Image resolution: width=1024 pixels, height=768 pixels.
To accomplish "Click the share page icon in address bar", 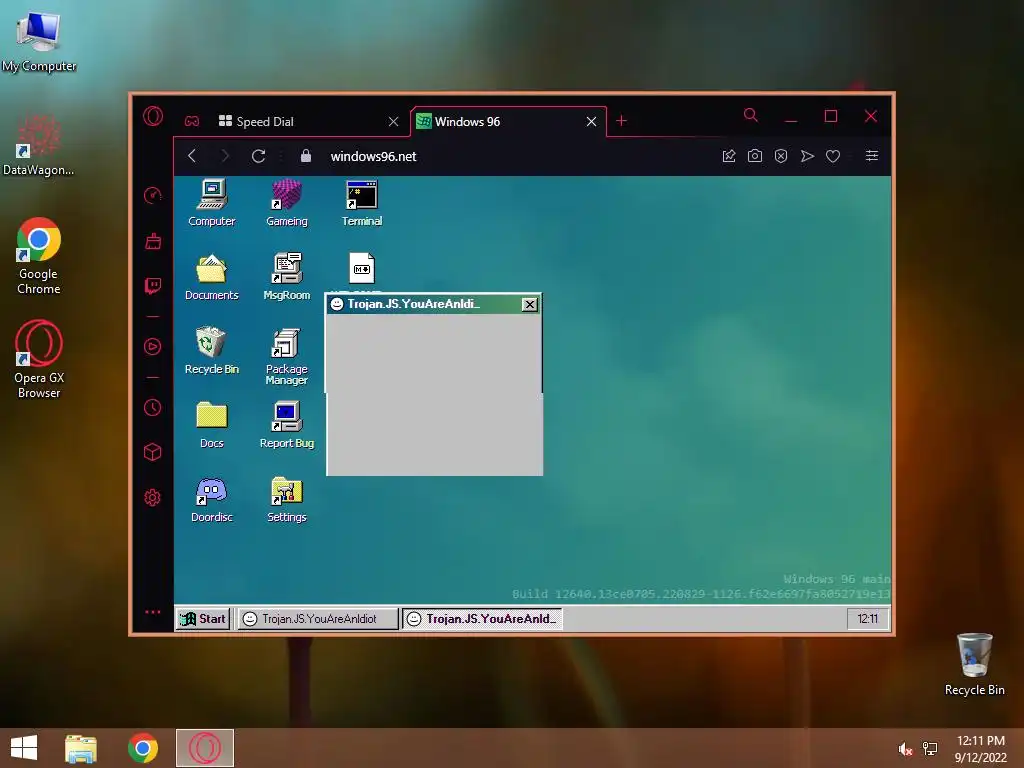I will tap(729, 156).
